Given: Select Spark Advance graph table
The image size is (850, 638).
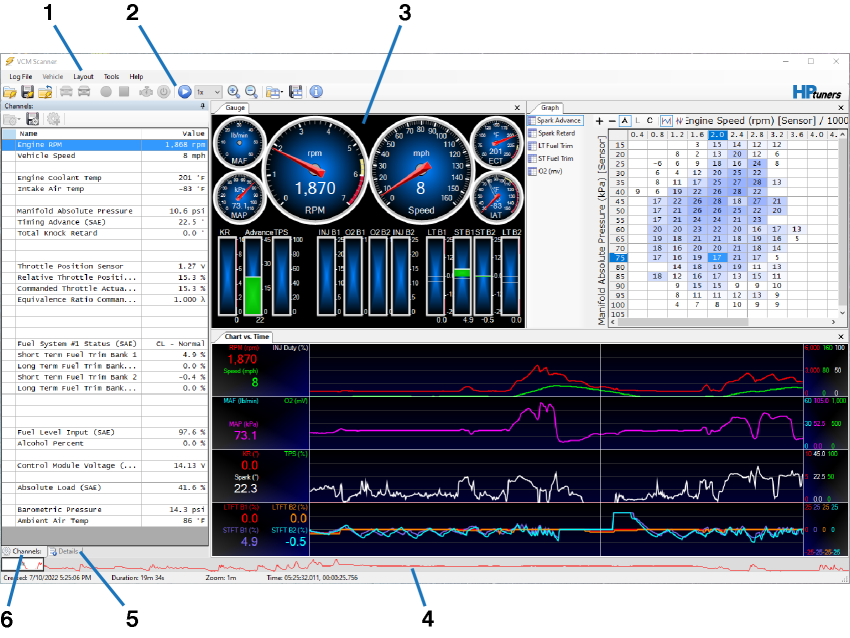Looking at the screenshot, I should pos(555,120).
